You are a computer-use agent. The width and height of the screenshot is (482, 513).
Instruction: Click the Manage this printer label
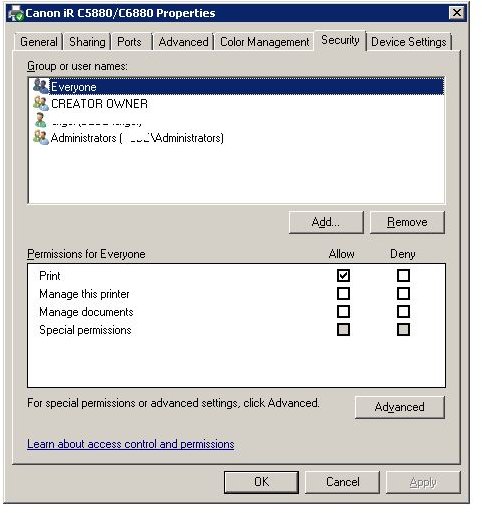(x=84, y=294)
